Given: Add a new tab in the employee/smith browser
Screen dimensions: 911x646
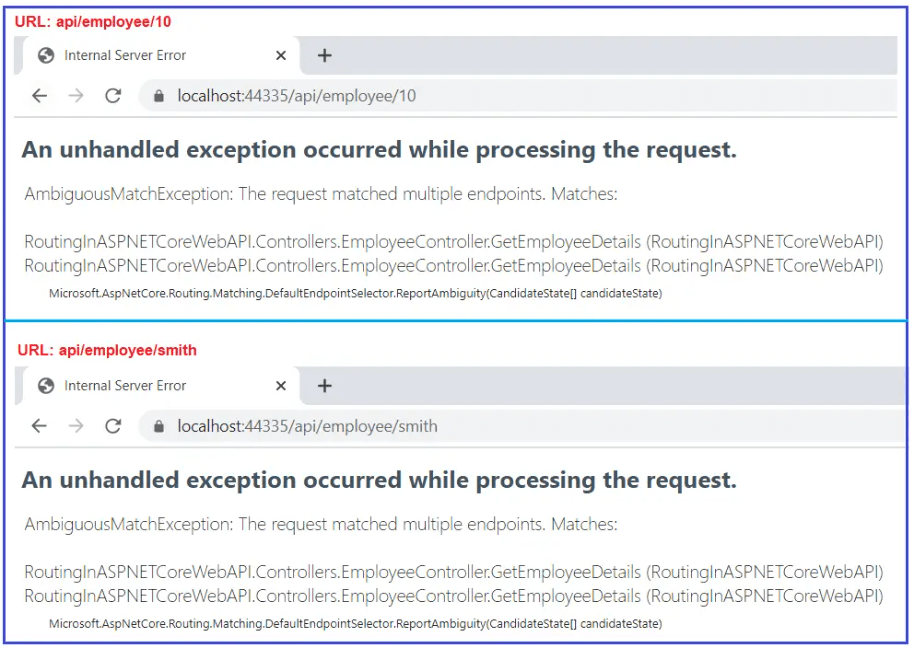Looking at the screenshot, I should pos(324,386).
